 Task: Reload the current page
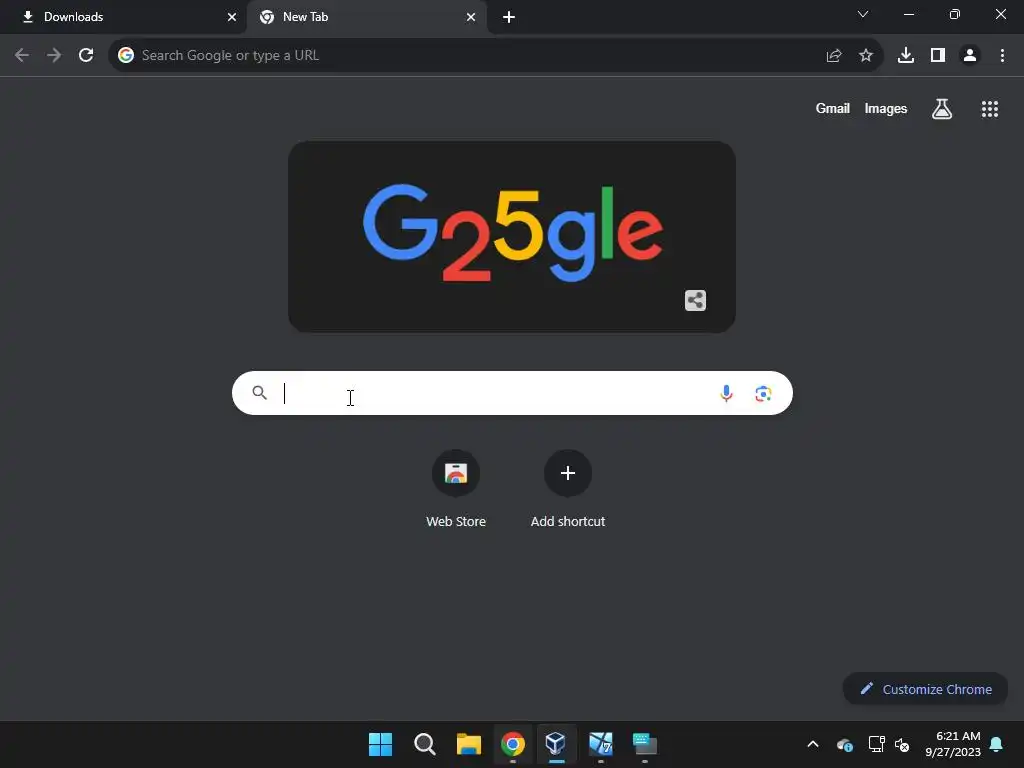coord(86,56)
